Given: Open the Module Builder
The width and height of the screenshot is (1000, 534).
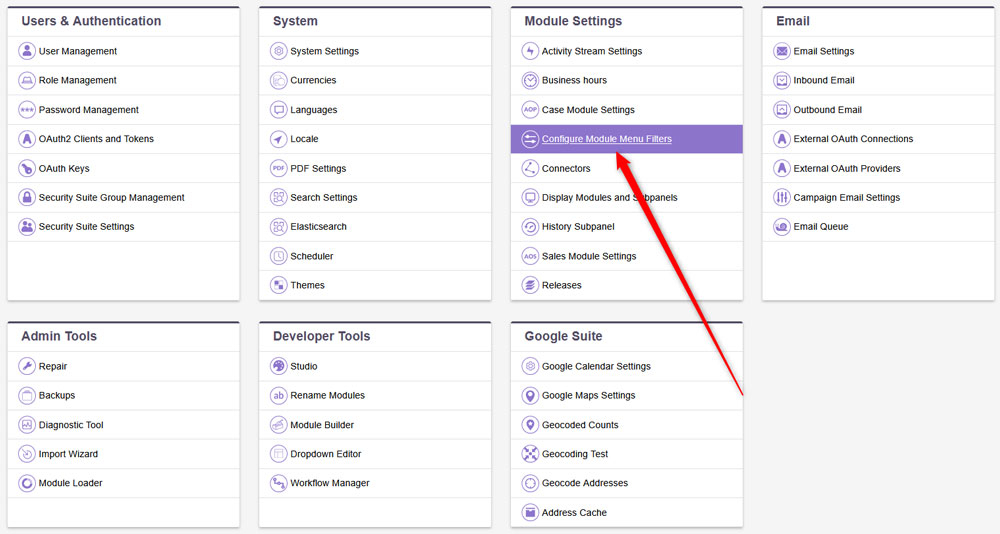Looking at the screenshot, I should click(x=321, y=425).
